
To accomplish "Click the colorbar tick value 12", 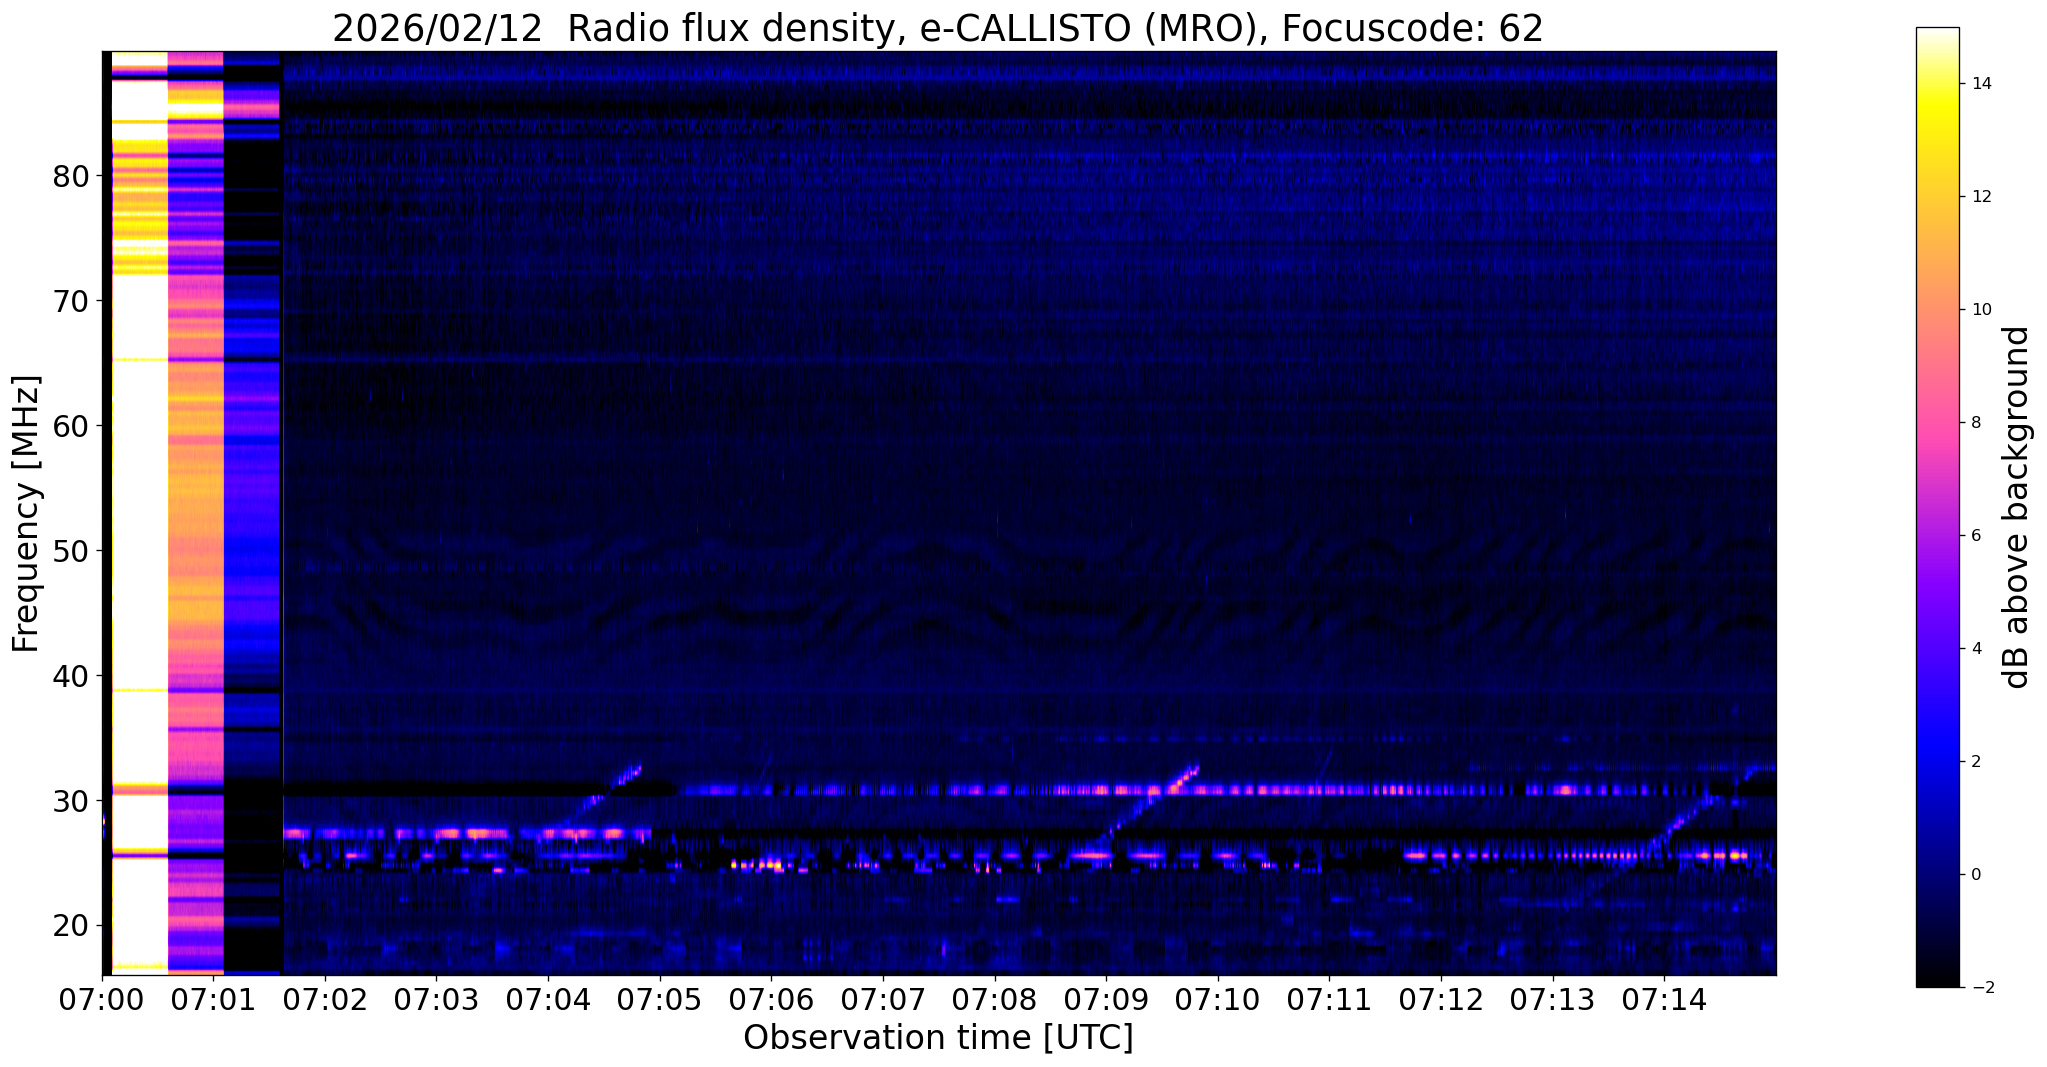I will click(x=1980, y=197).
